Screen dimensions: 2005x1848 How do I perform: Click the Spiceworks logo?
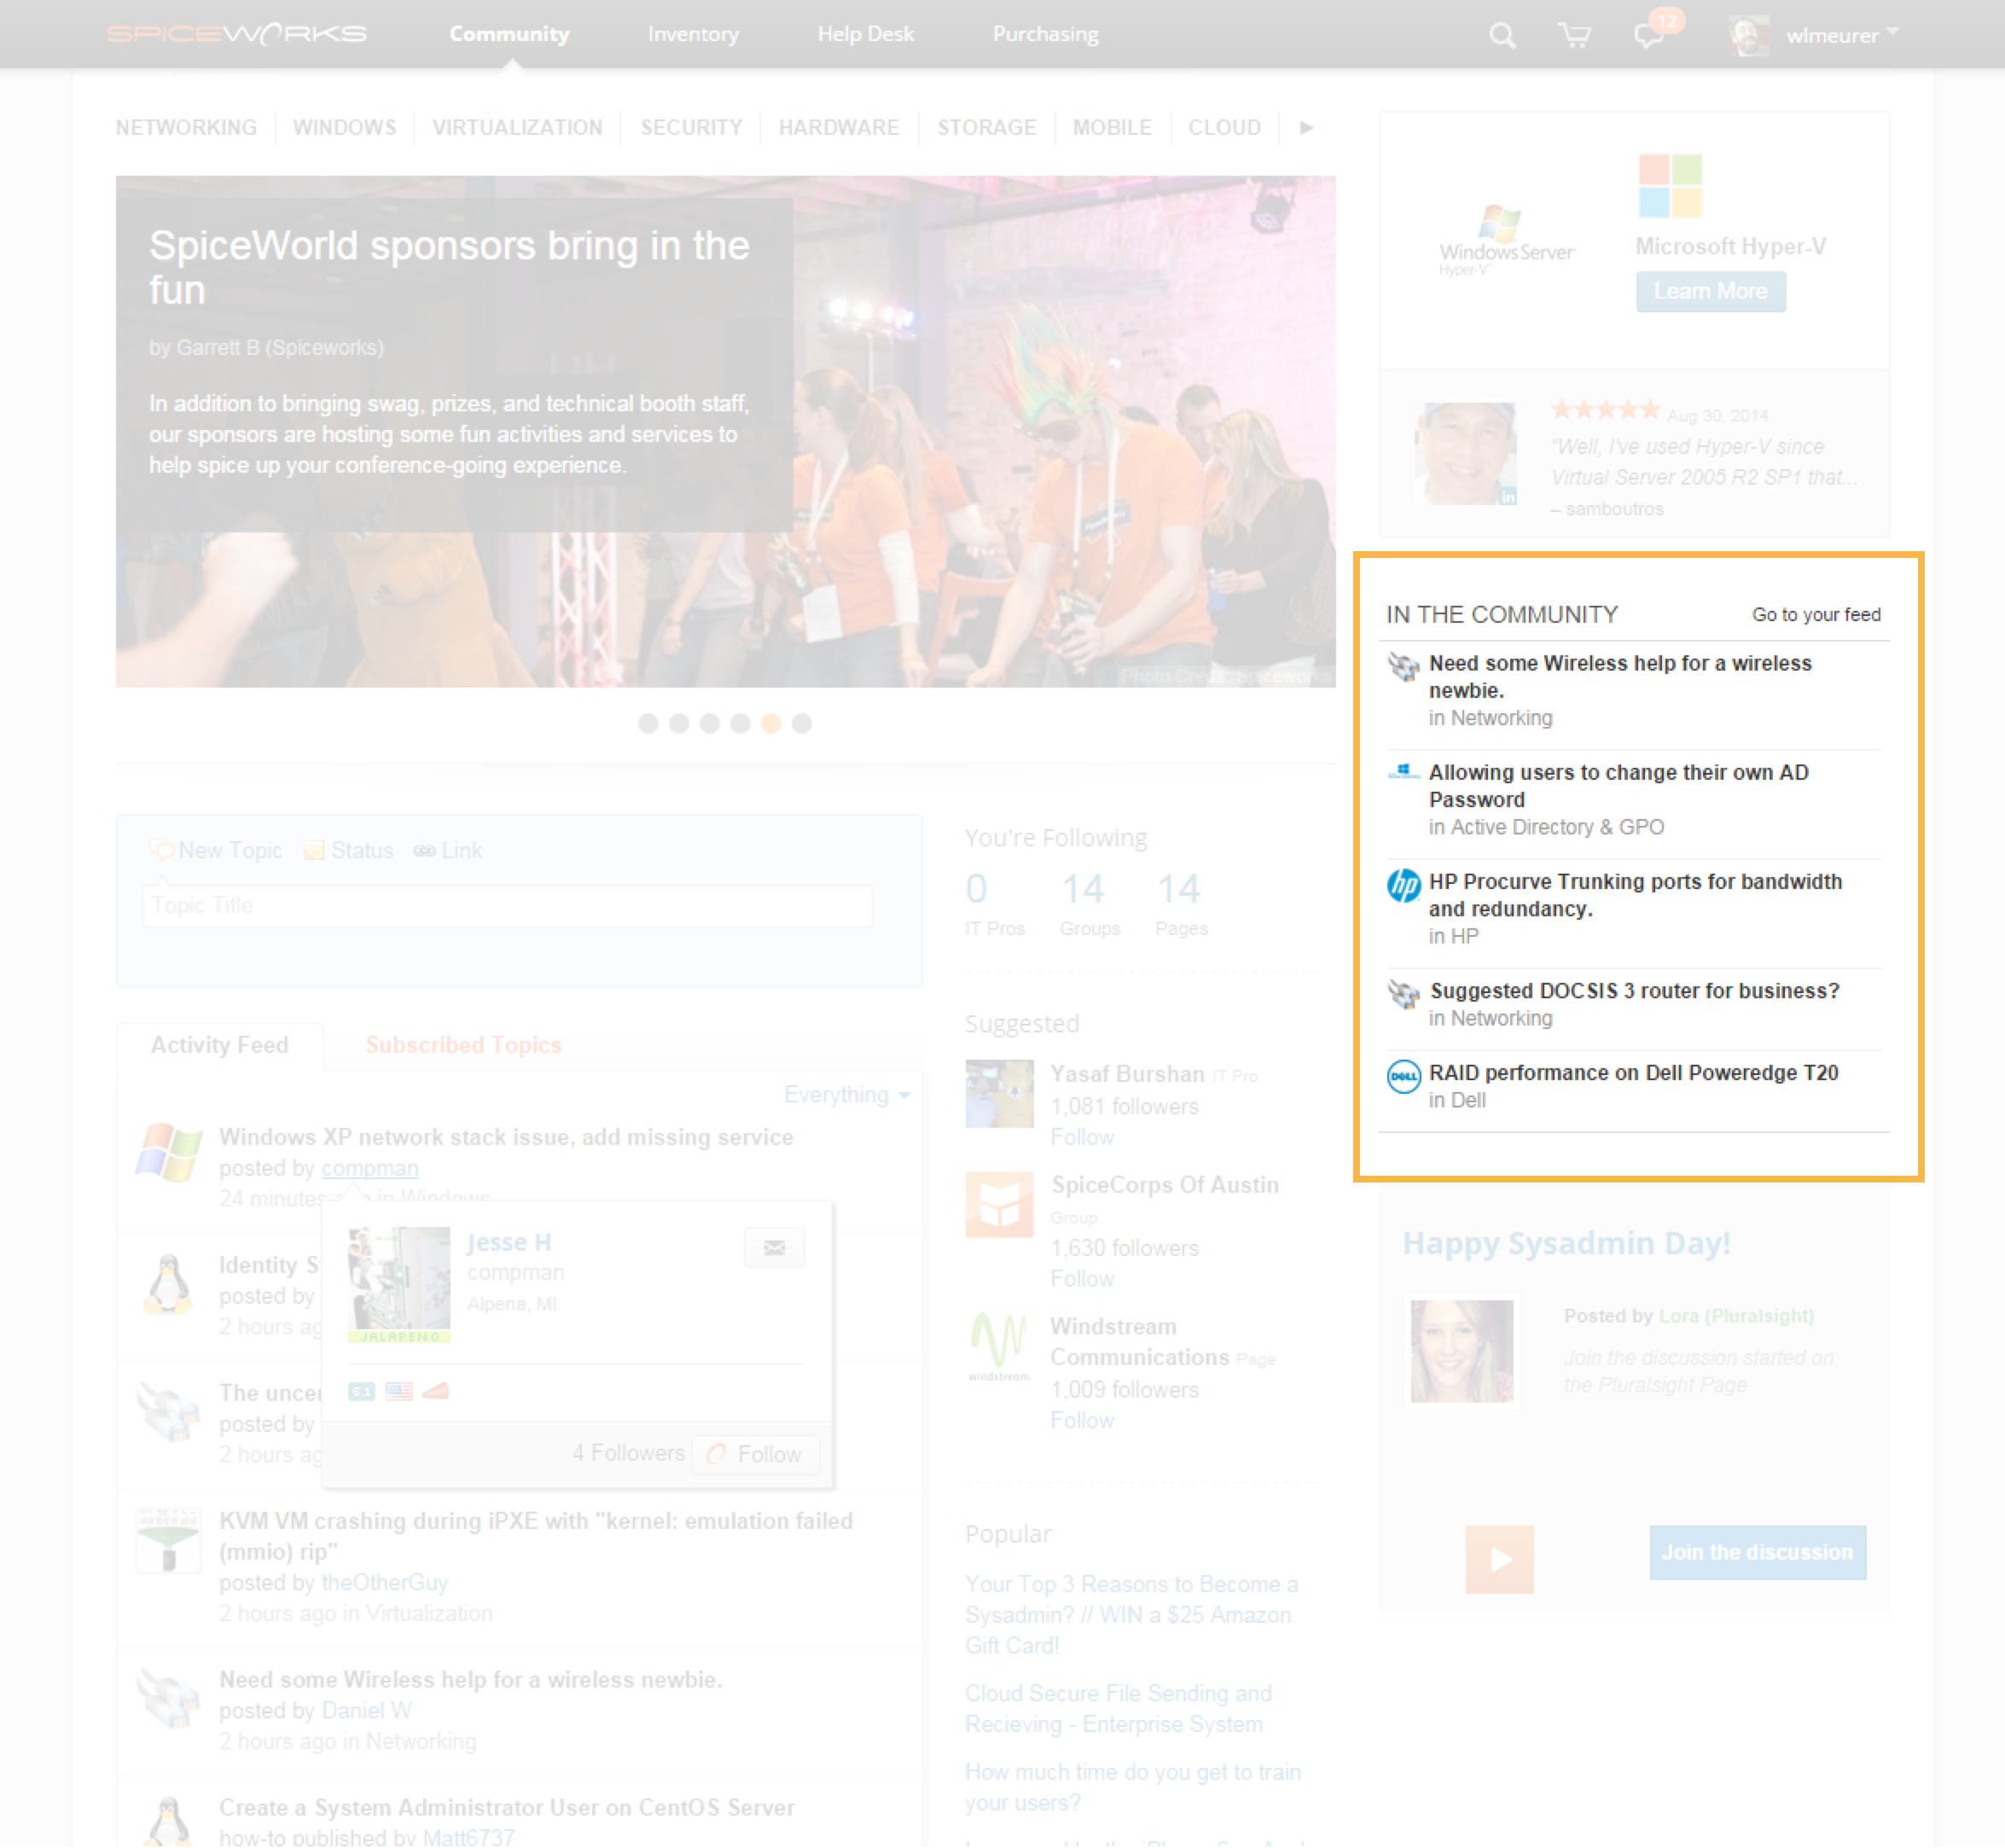tap(236, 34)
